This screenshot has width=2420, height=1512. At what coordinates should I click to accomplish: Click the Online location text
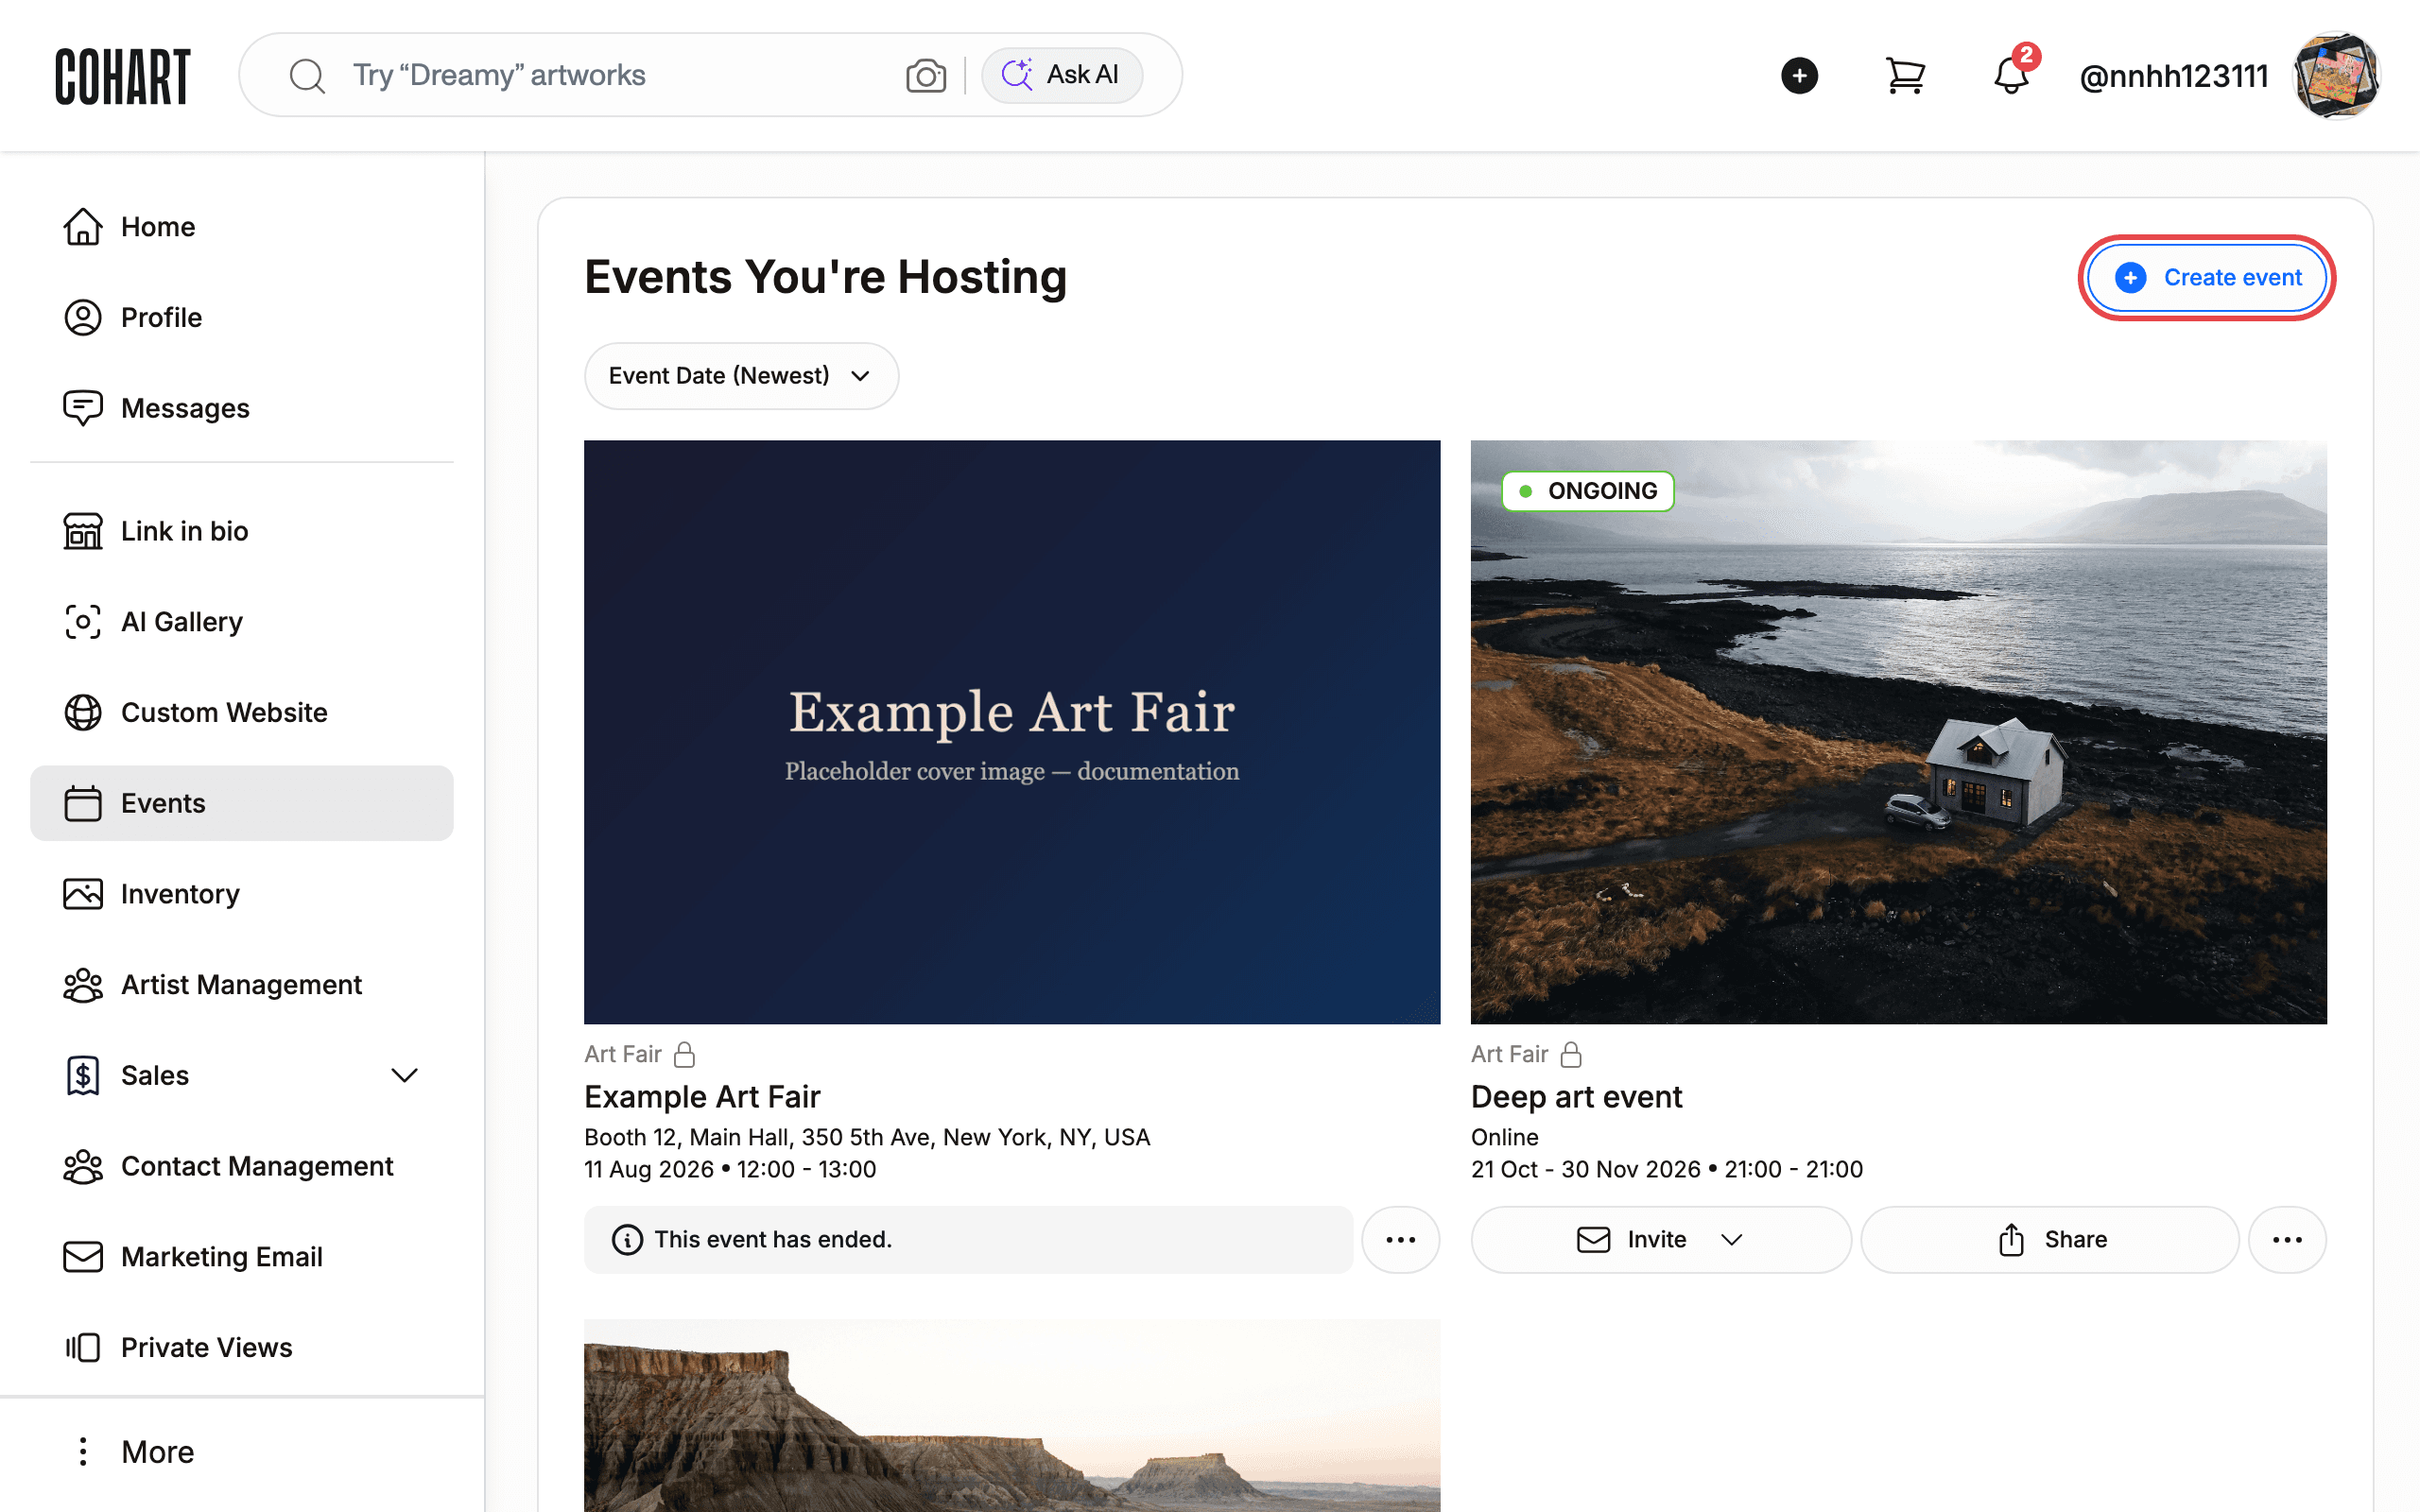tap(1504, 1137)
